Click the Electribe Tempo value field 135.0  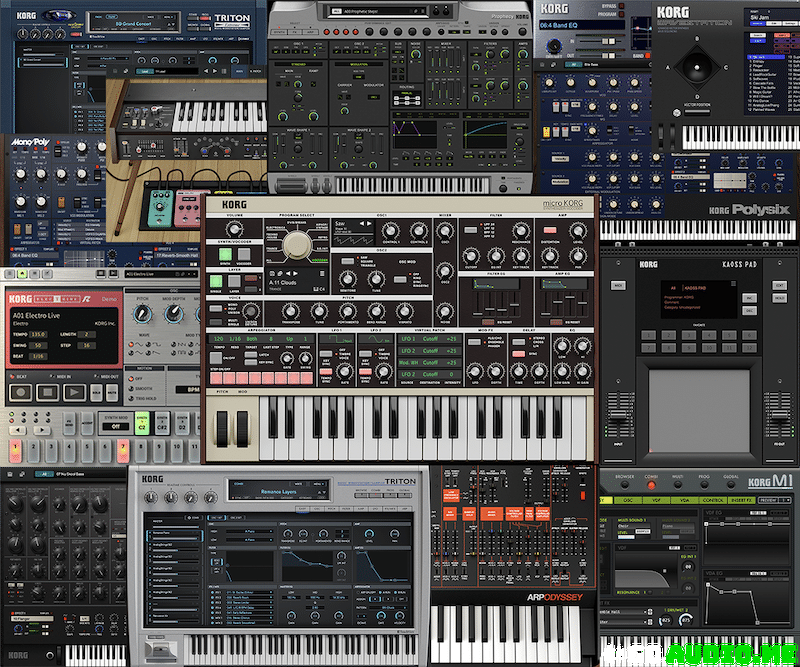point(38,334)
